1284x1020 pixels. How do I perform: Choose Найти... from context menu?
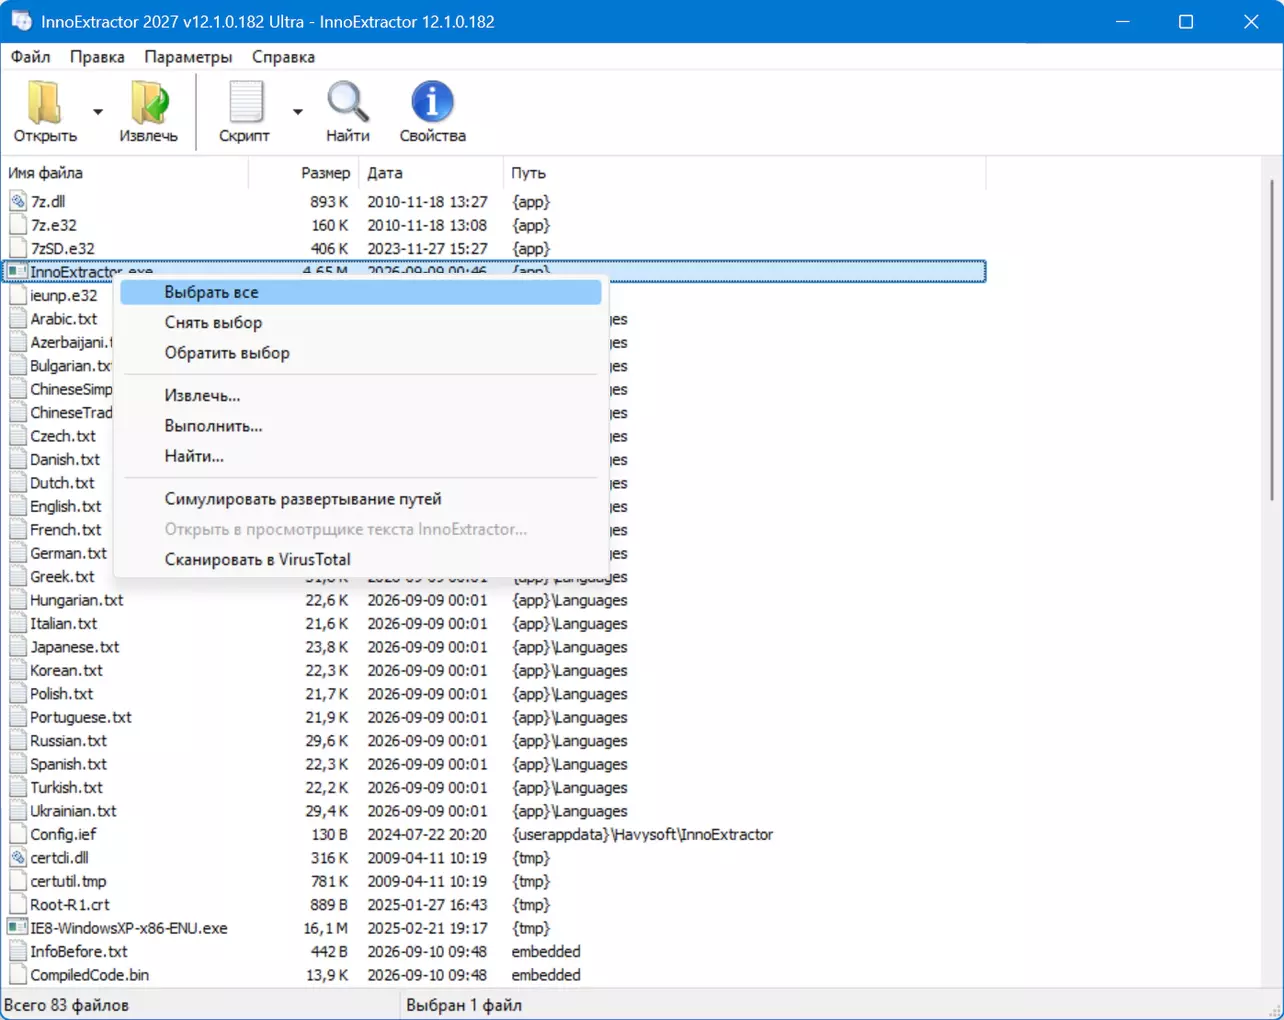click(361, 456)
